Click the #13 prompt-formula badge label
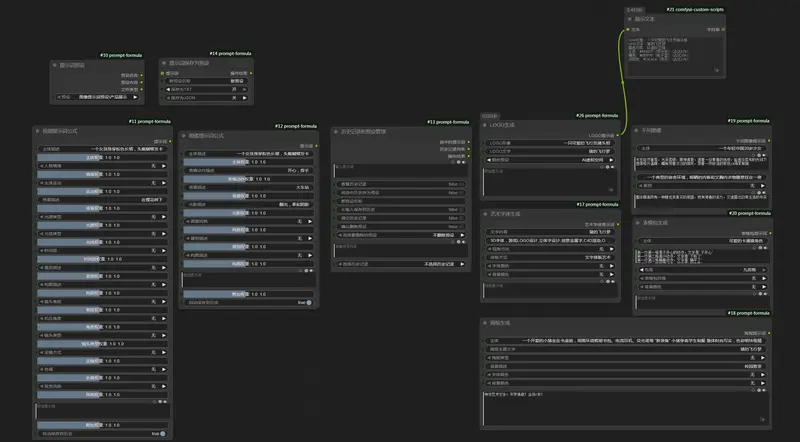This screenshot has height=442, width=800. (x=448, y=122)
